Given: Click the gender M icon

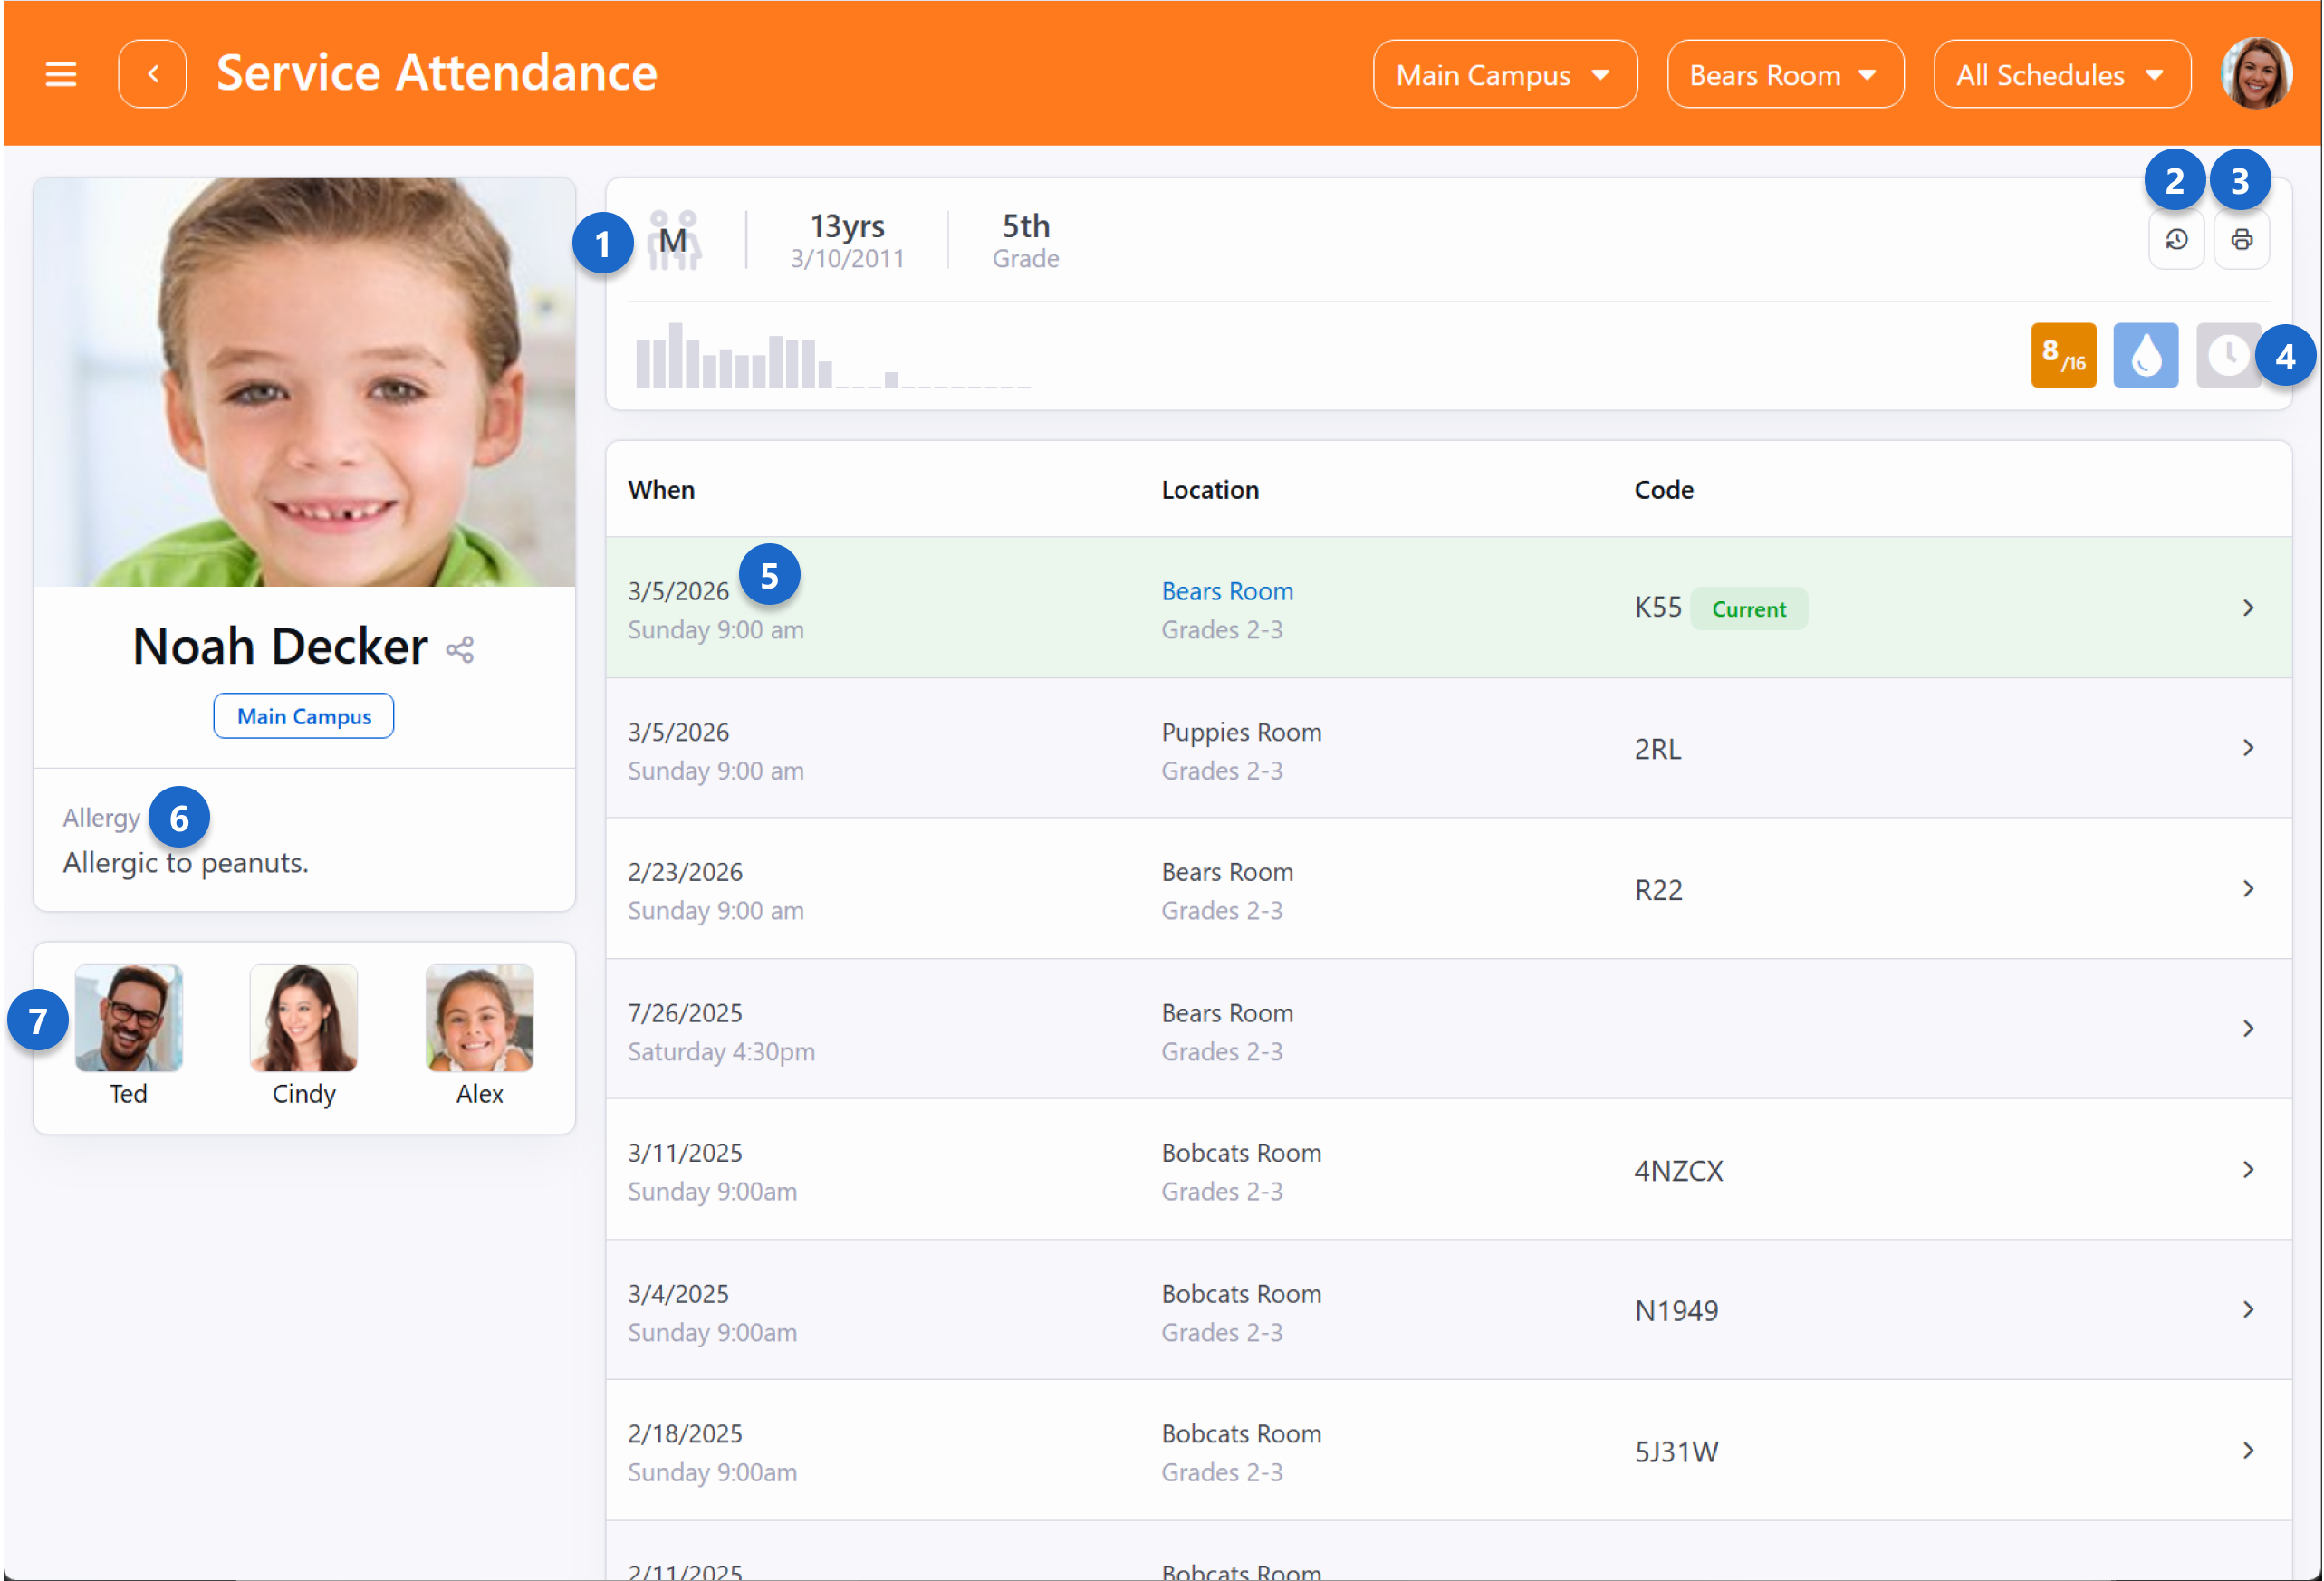Looking at the screenshot, I should (x=673, y=240).
